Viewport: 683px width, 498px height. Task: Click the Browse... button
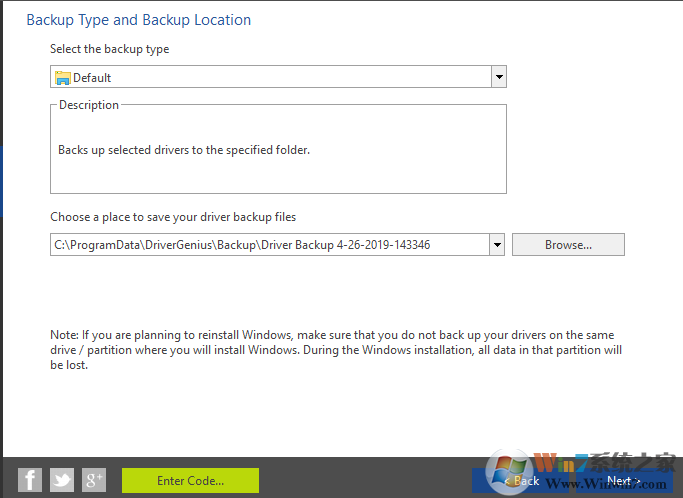coord(568,245)
